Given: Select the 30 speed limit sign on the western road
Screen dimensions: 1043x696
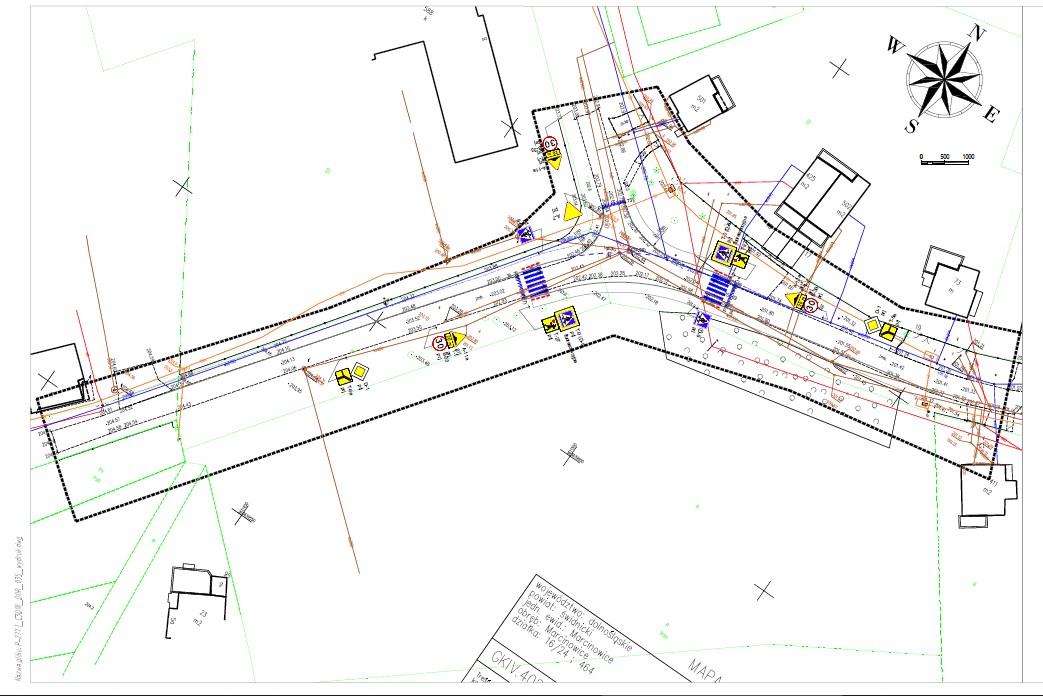Looking at the screenshot, I should (x=439, y=343).
